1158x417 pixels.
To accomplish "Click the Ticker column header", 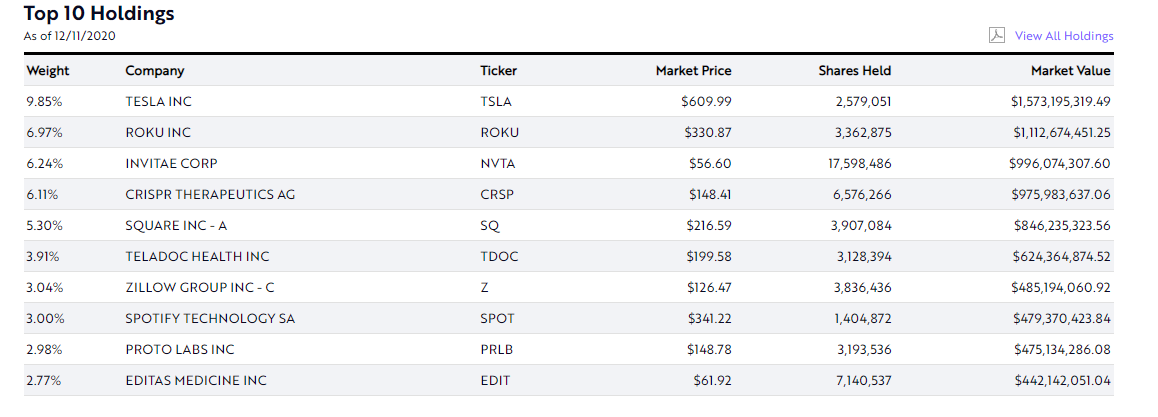I will [499, 71].
